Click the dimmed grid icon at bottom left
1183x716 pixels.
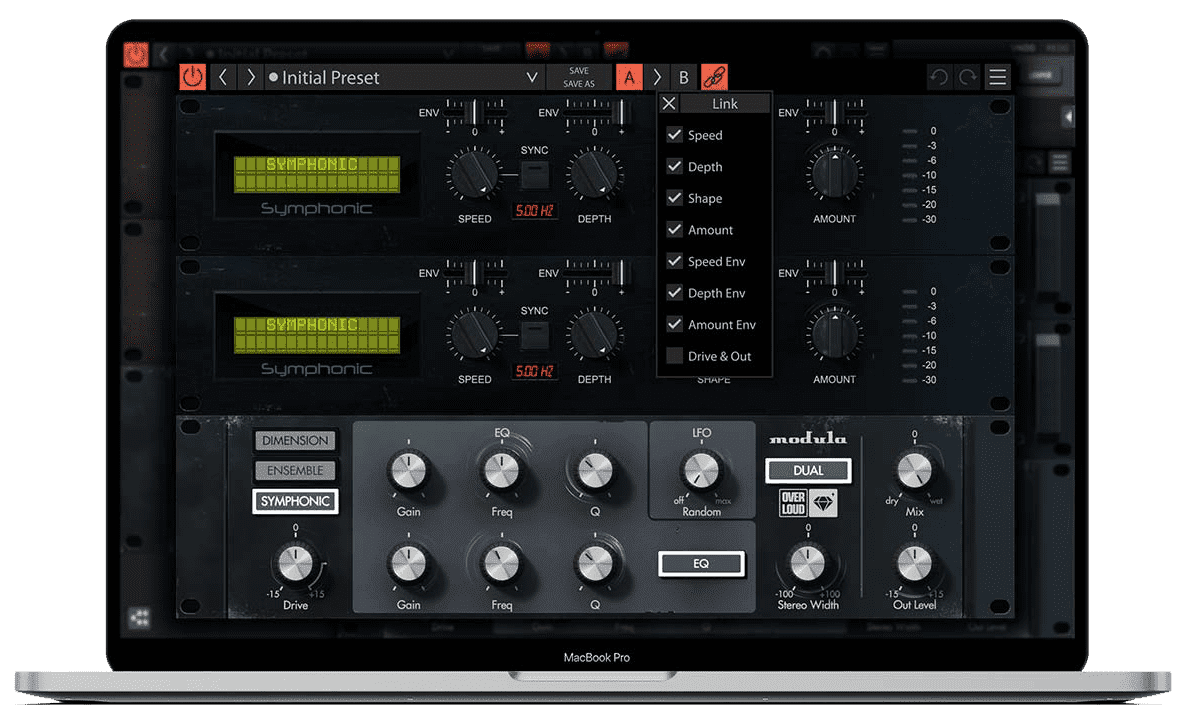click(140, 618)
